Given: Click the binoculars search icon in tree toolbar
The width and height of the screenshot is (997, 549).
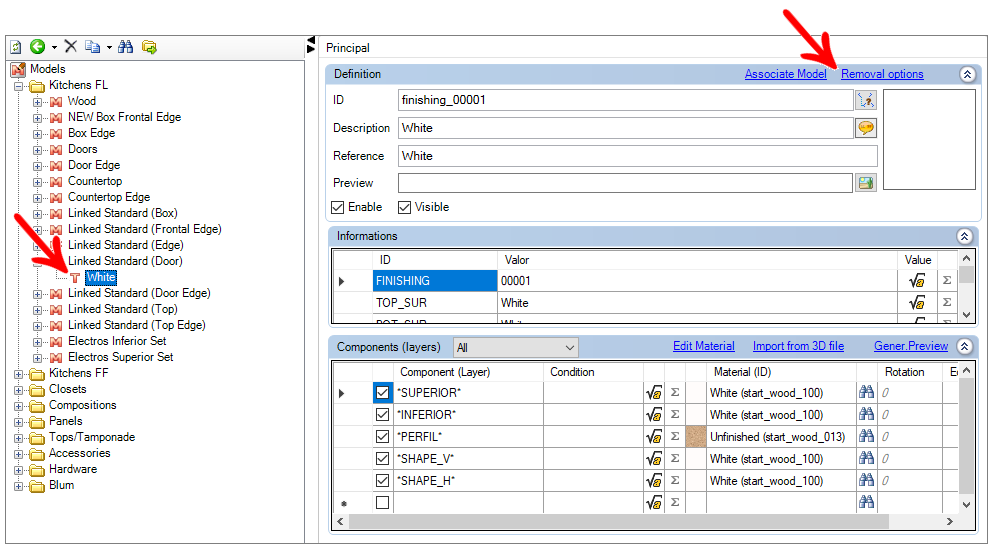Looking at the screenshot, I should [126, 46].
